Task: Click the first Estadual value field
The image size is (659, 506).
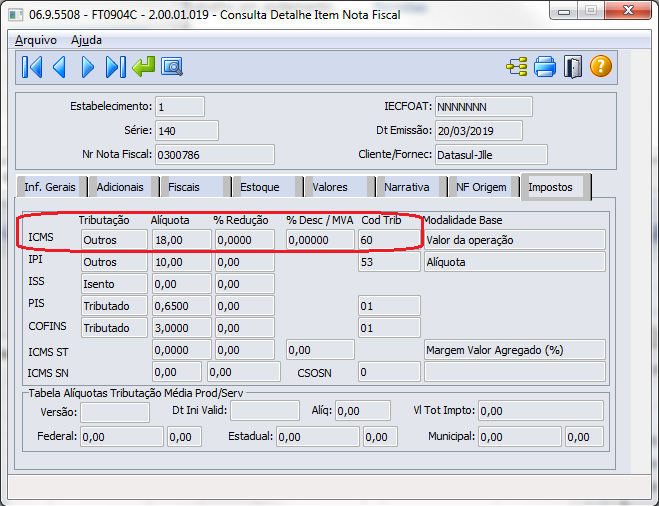Action: 318,437
